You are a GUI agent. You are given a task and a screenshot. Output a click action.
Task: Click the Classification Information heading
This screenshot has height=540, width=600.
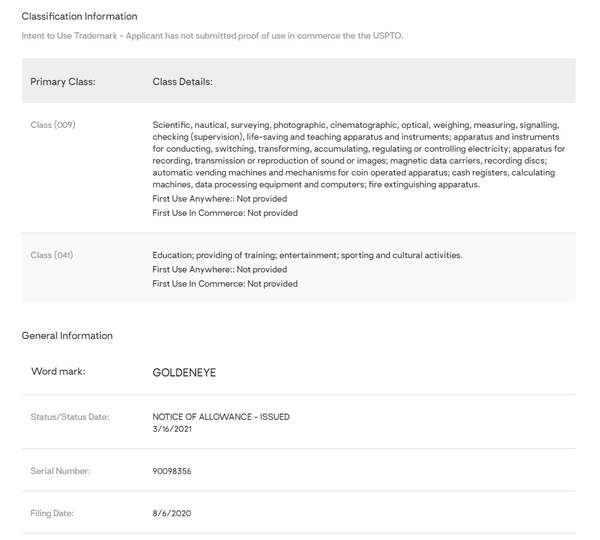pyautogui.click(x=79, y=16)
